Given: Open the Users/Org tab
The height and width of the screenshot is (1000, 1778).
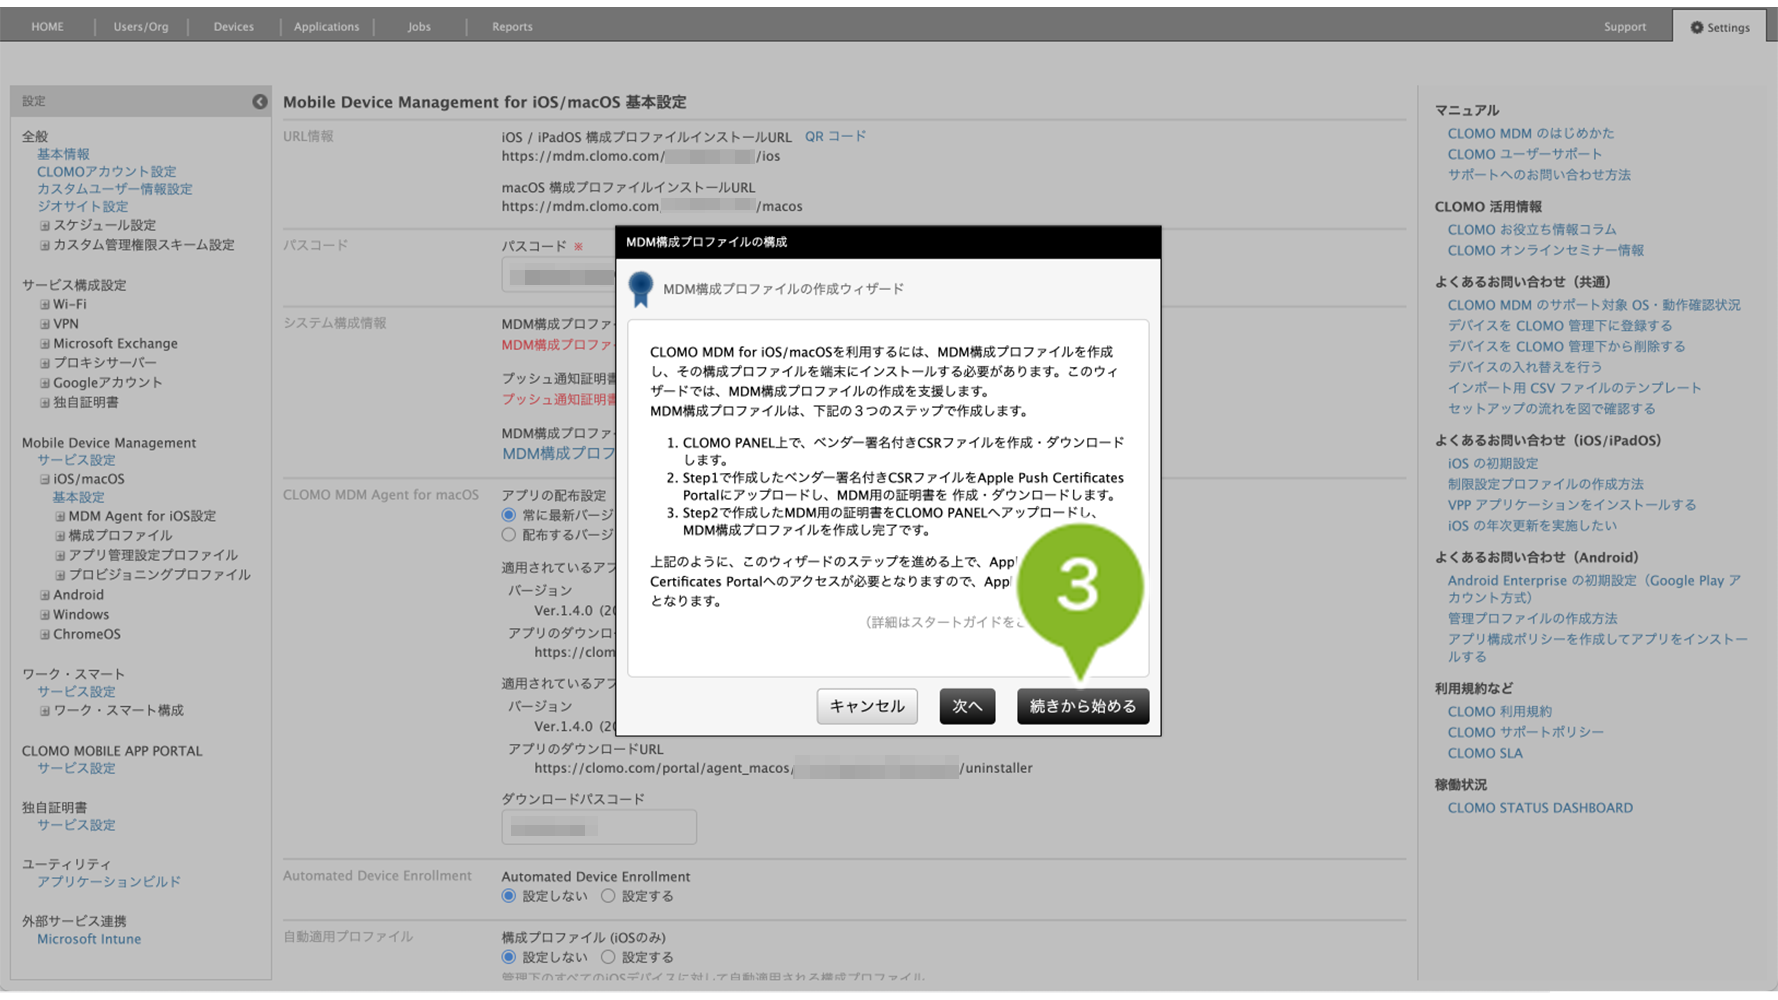Looking at the screenshot, I should 141,27.
